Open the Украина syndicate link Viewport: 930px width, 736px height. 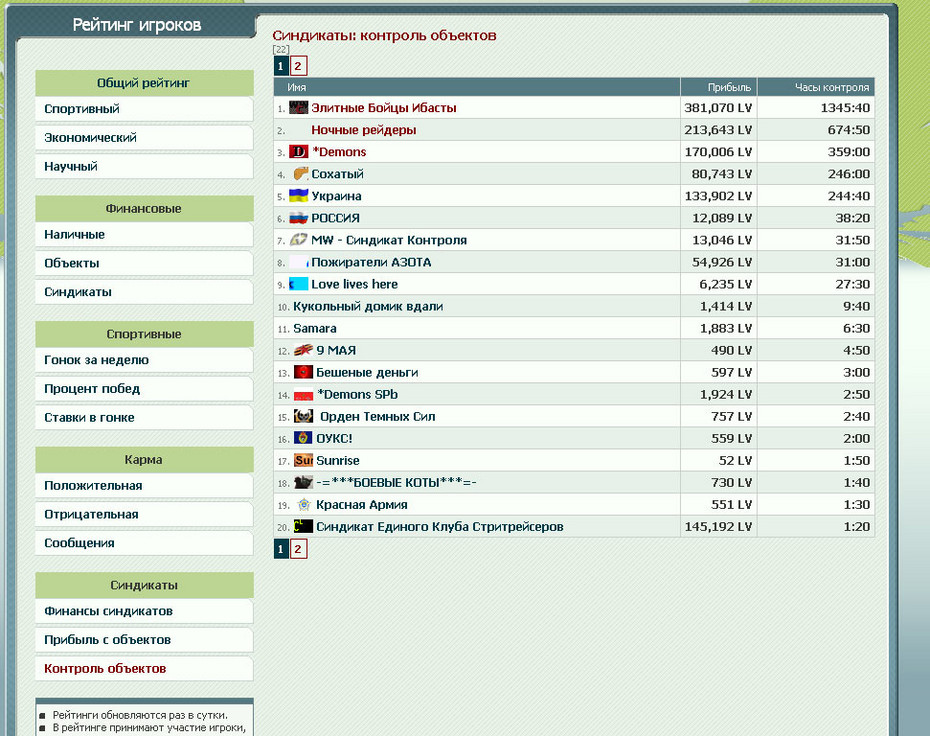click(x=336, y=196)
